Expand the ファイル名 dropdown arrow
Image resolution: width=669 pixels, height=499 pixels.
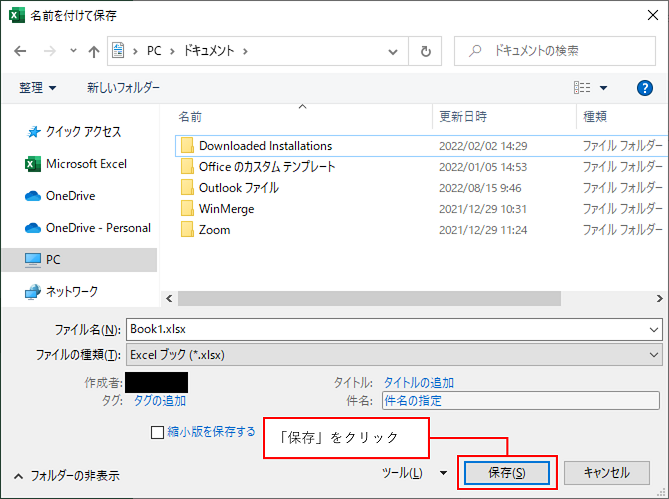tap(654, 330)
